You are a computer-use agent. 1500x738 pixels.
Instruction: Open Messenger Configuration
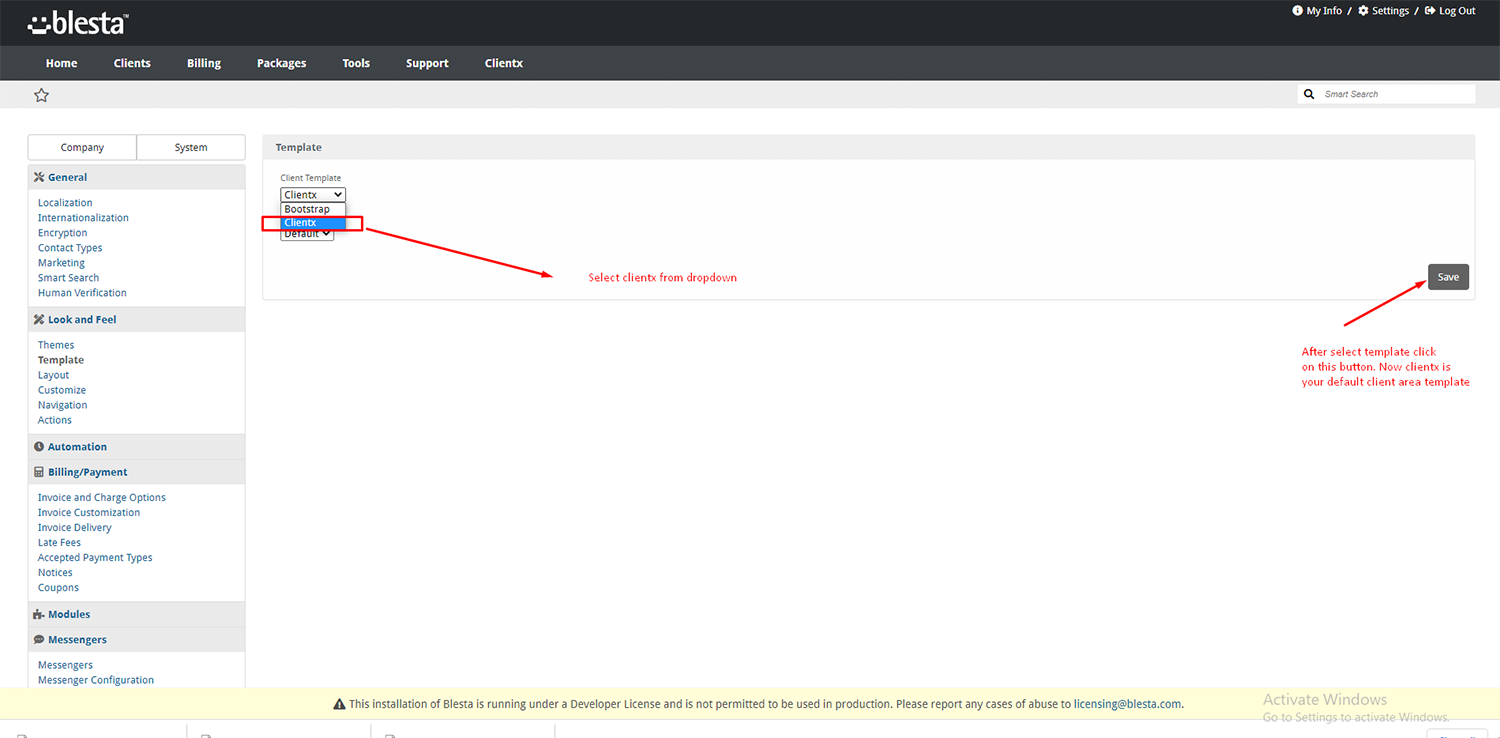tap(96, 680)
